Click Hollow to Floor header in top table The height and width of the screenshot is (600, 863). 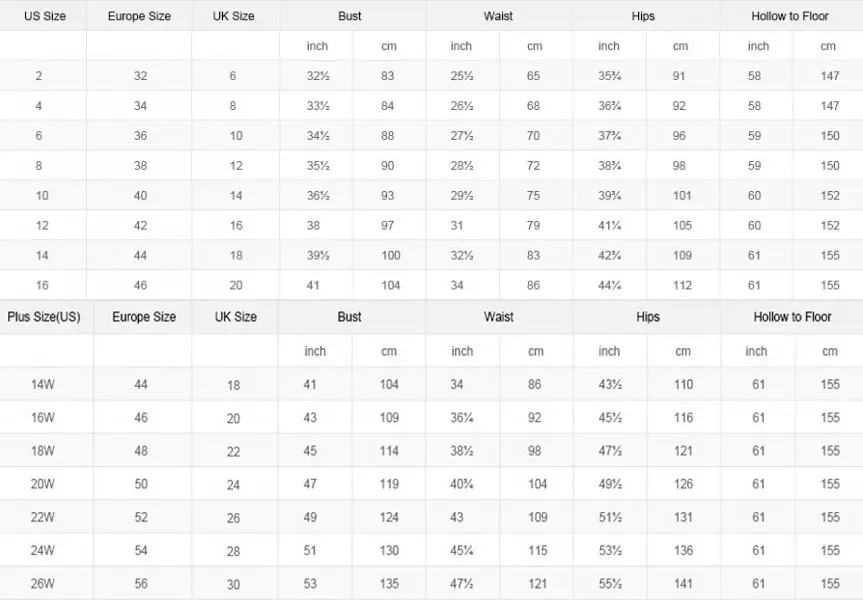tap(790, 16)
